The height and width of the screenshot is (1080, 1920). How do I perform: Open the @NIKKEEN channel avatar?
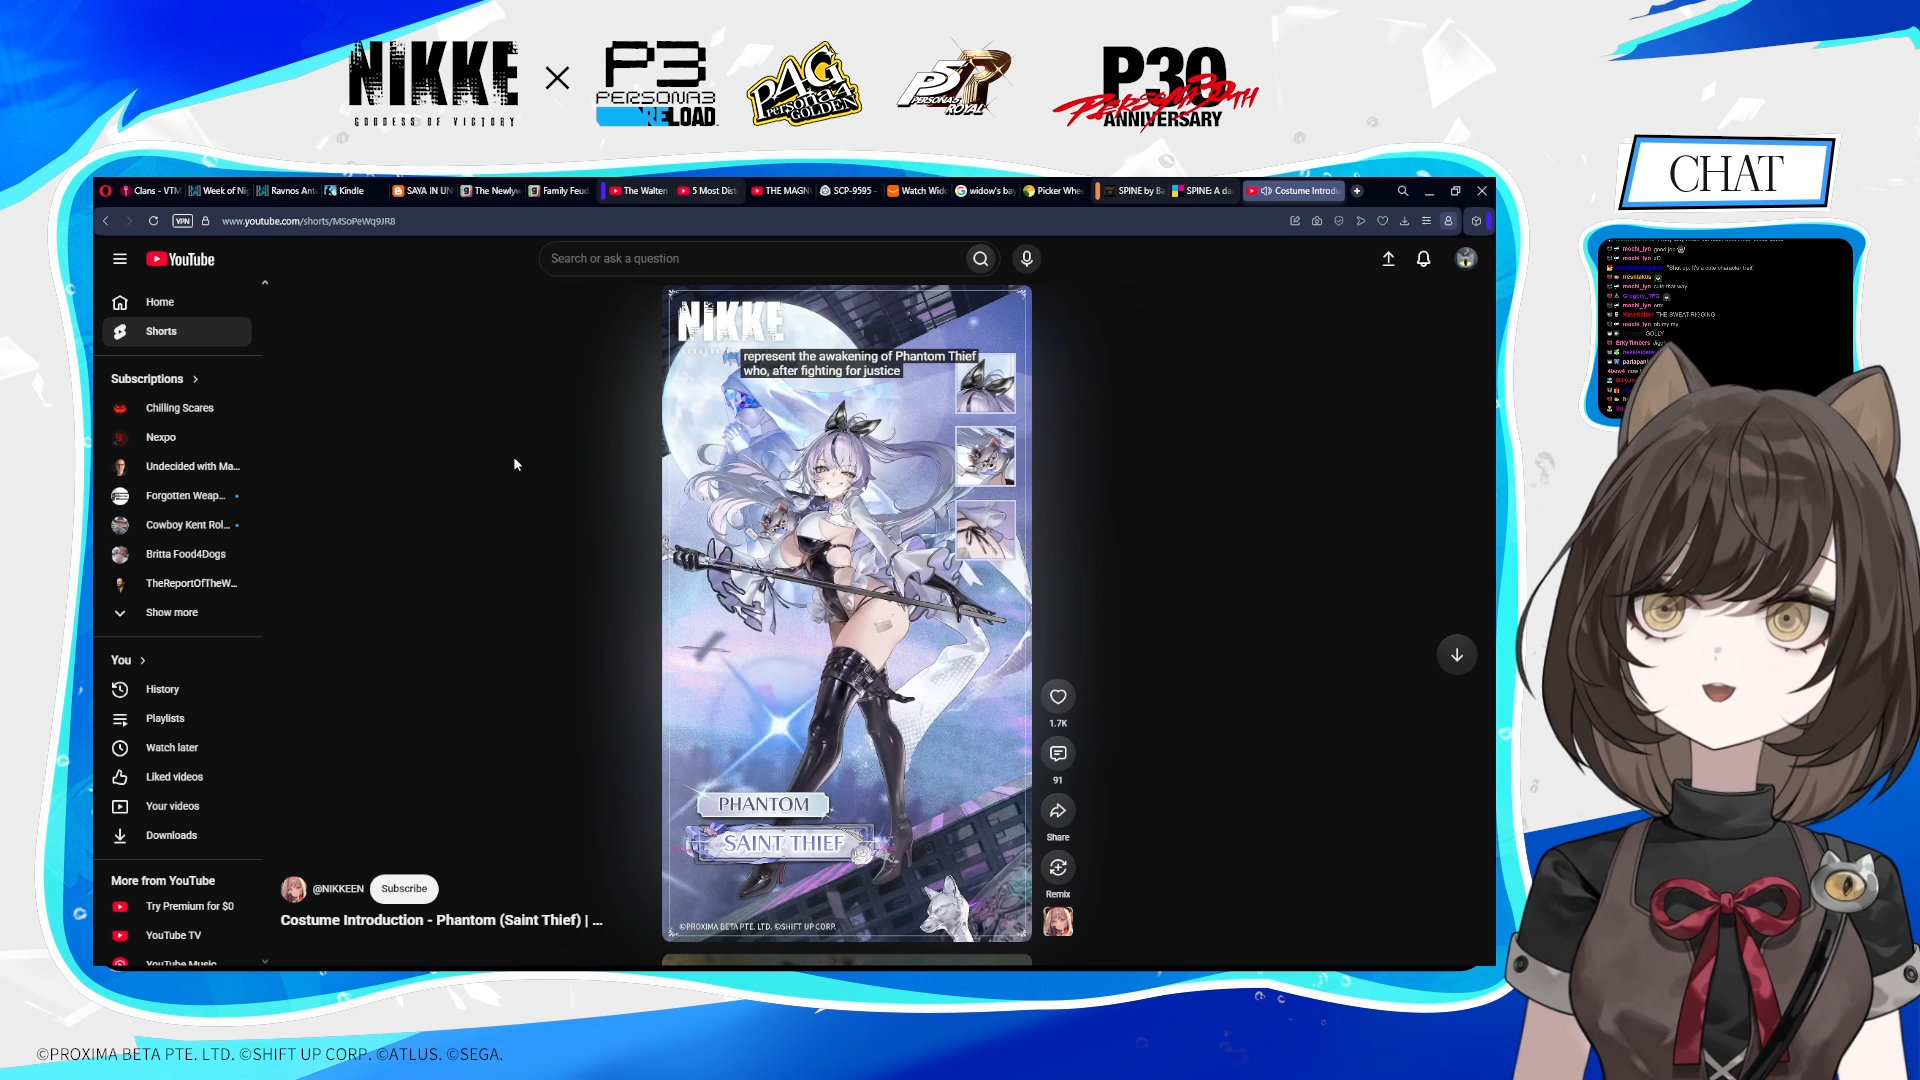point(294,889)
